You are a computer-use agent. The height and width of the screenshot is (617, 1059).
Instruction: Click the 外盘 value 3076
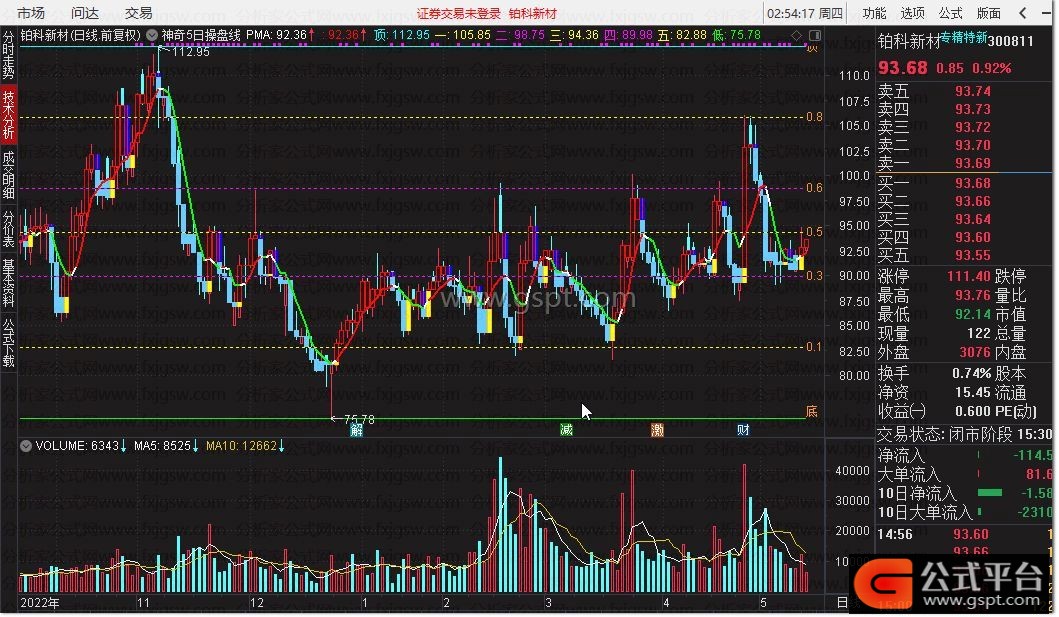click(x=975, y=352)
